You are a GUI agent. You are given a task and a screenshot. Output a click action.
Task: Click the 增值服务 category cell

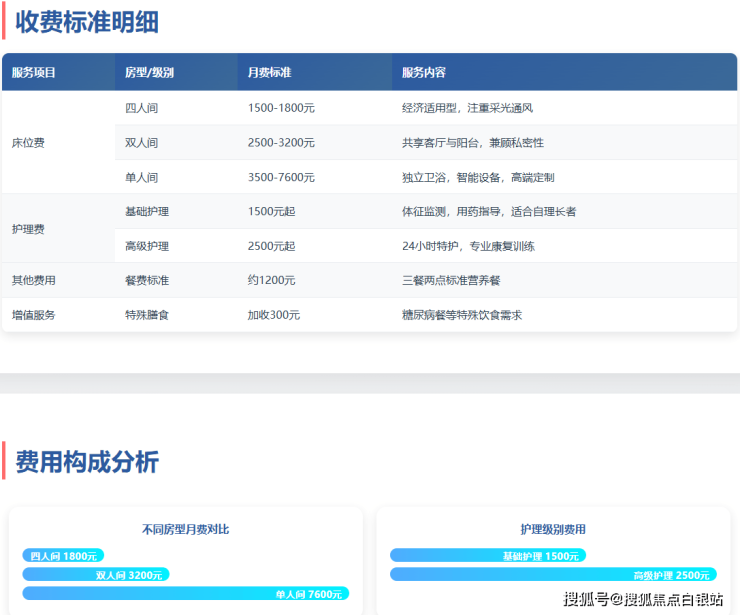(34, 315)
